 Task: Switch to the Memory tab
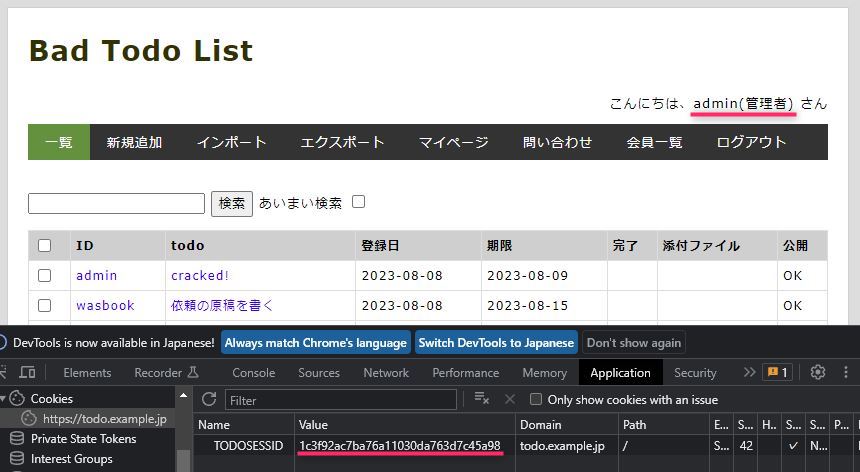point(545,373)
